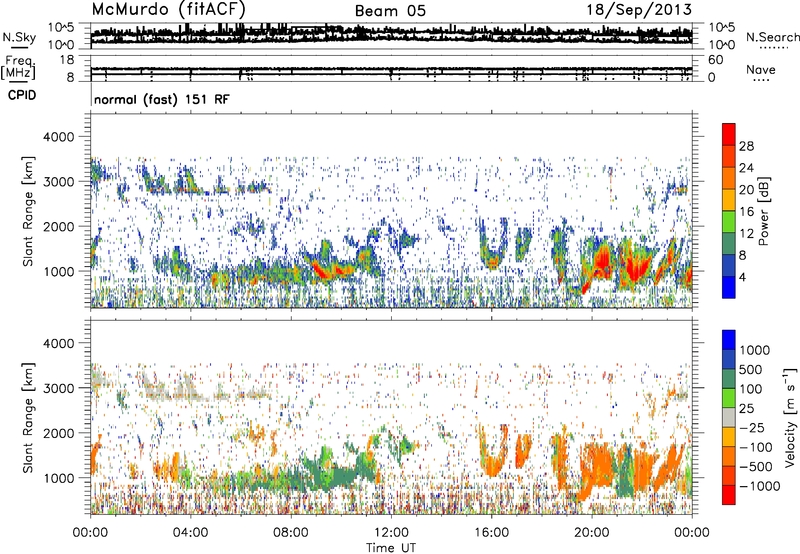Select the dark green 100–500 Velocity segment
The width and height of the screenshot is (800, 554).
pyautogui.click(x=729, y=379)
